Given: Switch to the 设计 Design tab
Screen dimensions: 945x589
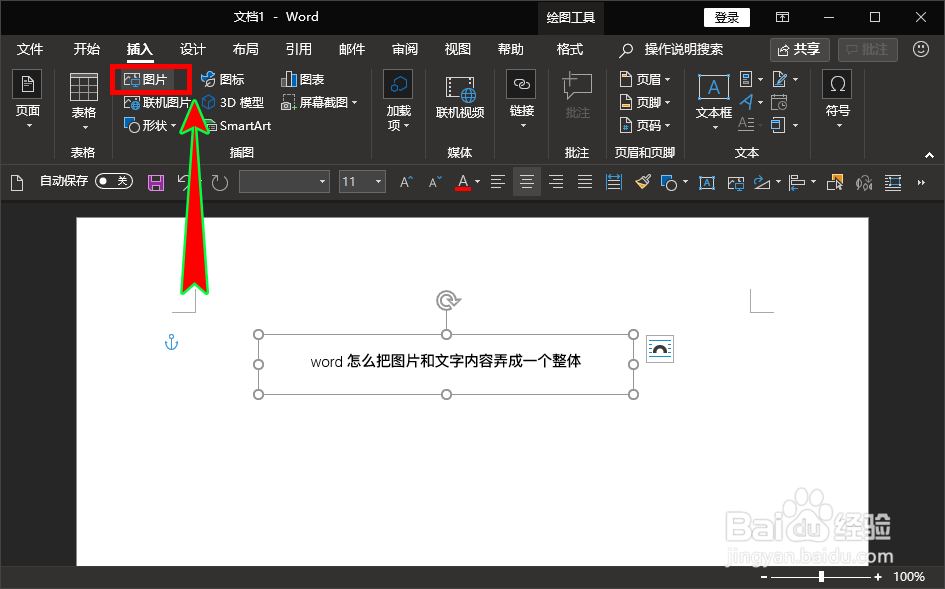Looking at the screenshot, I should click(193, 49).
